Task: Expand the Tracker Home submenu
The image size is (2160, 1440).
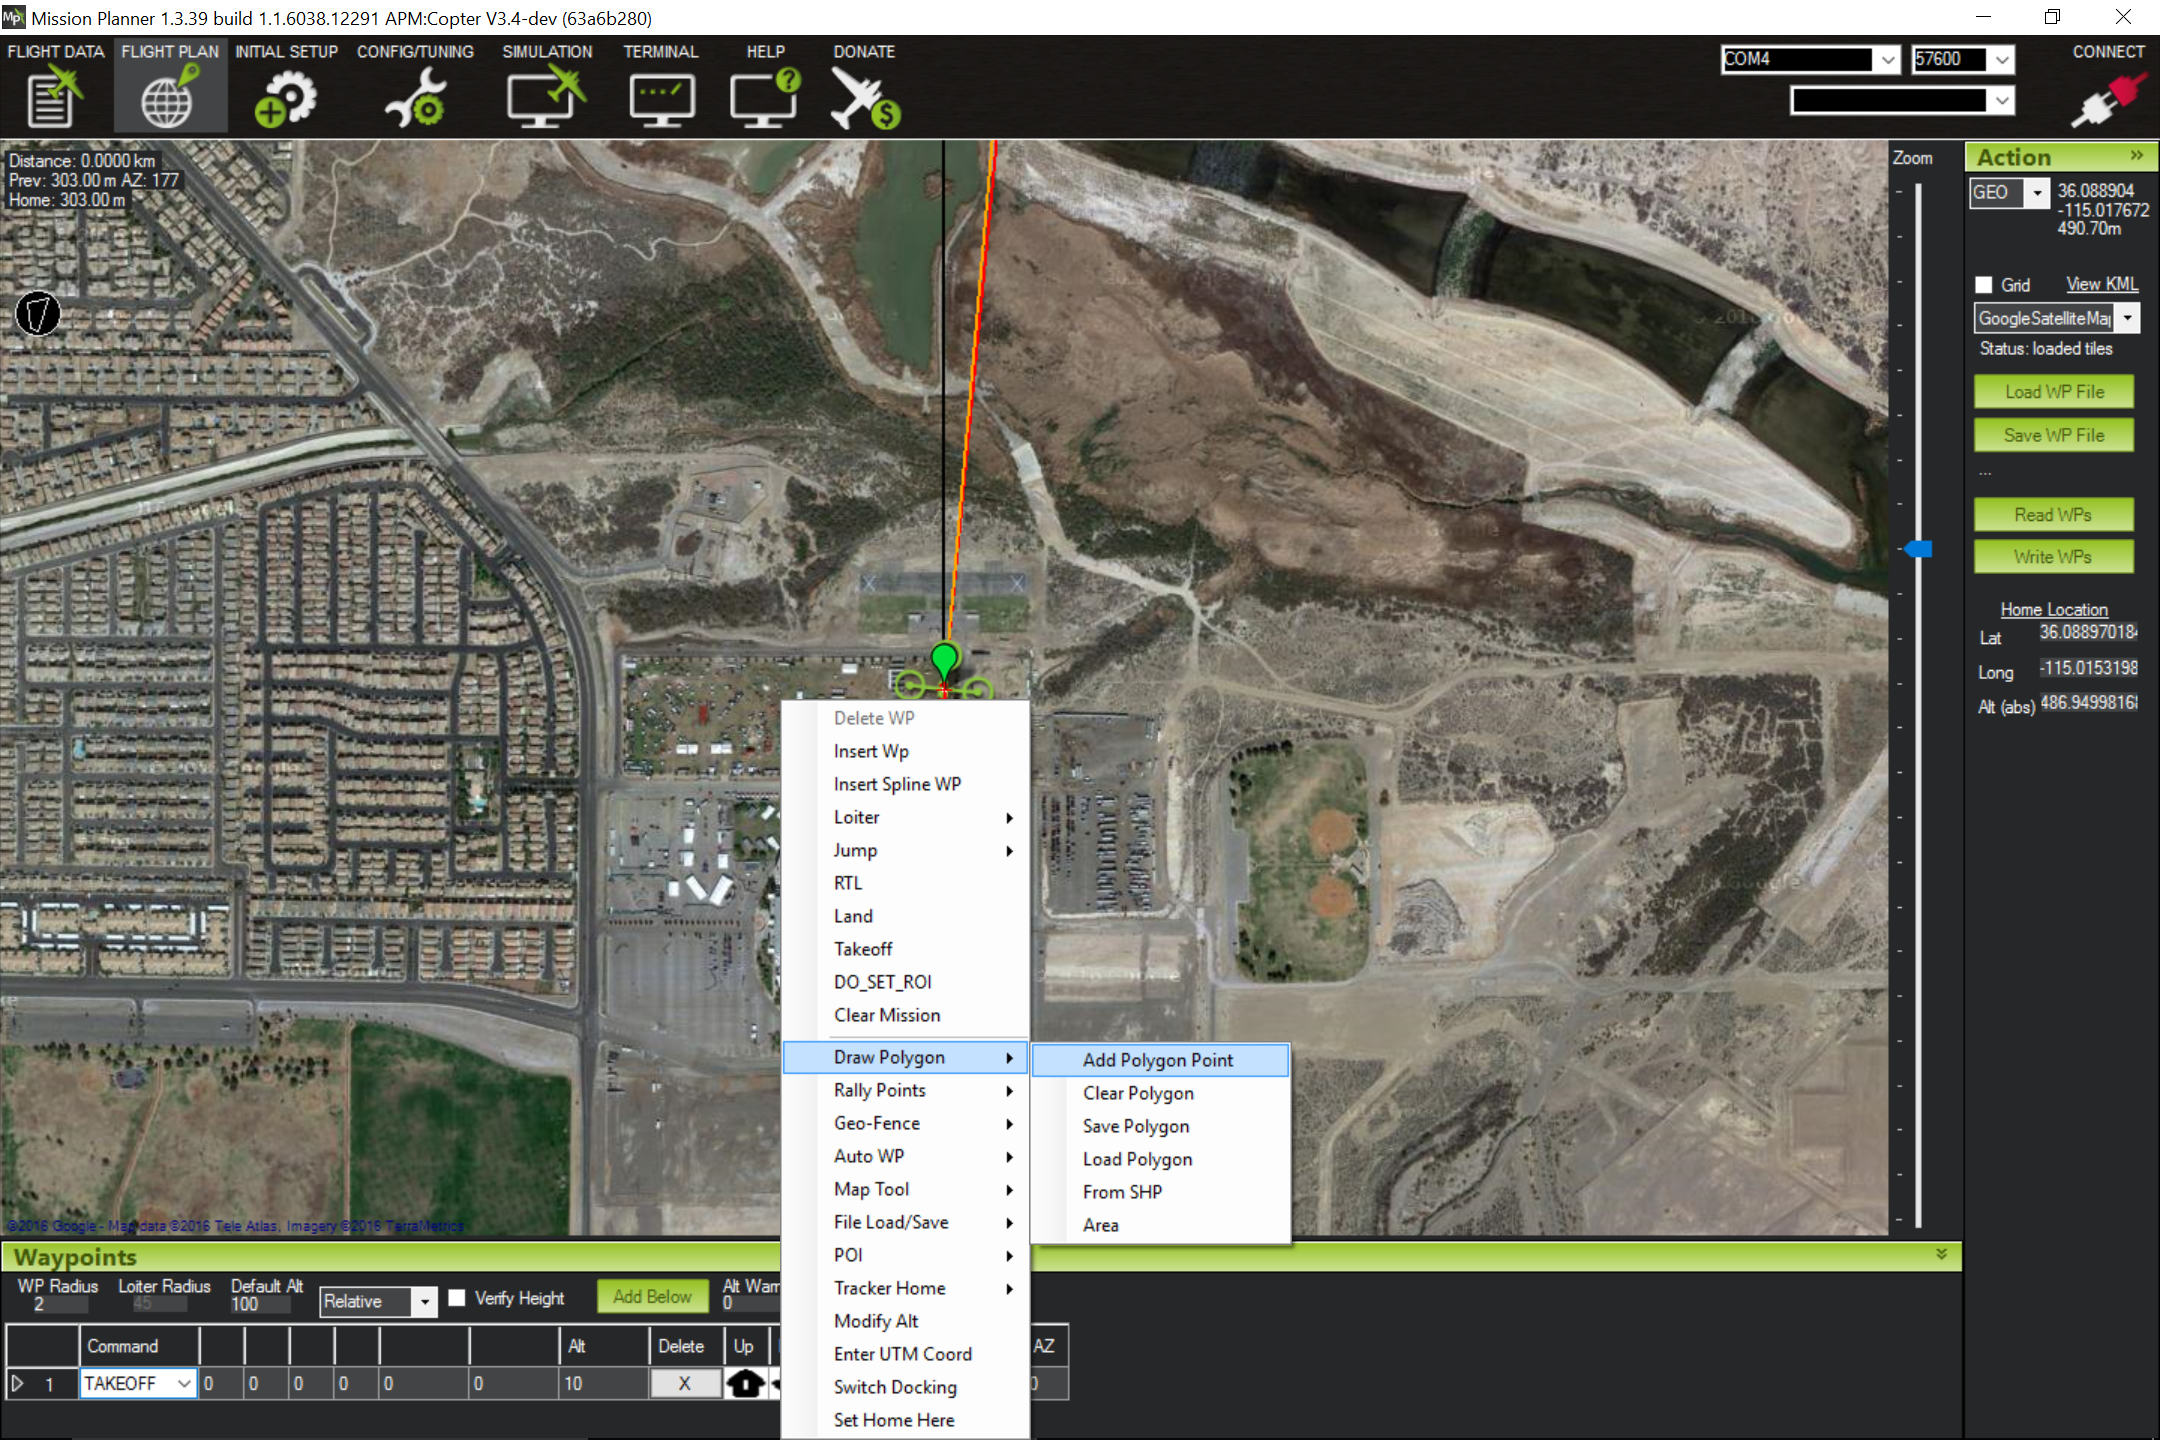Action: tap(905, 1288)
